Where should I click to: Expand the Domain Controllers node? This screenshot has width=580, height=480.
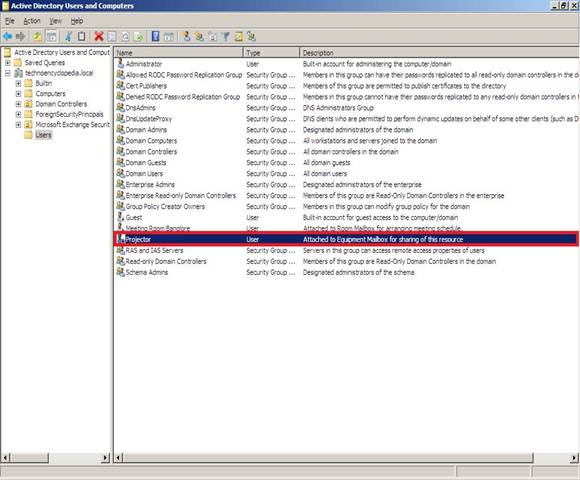tap(18, 104)
